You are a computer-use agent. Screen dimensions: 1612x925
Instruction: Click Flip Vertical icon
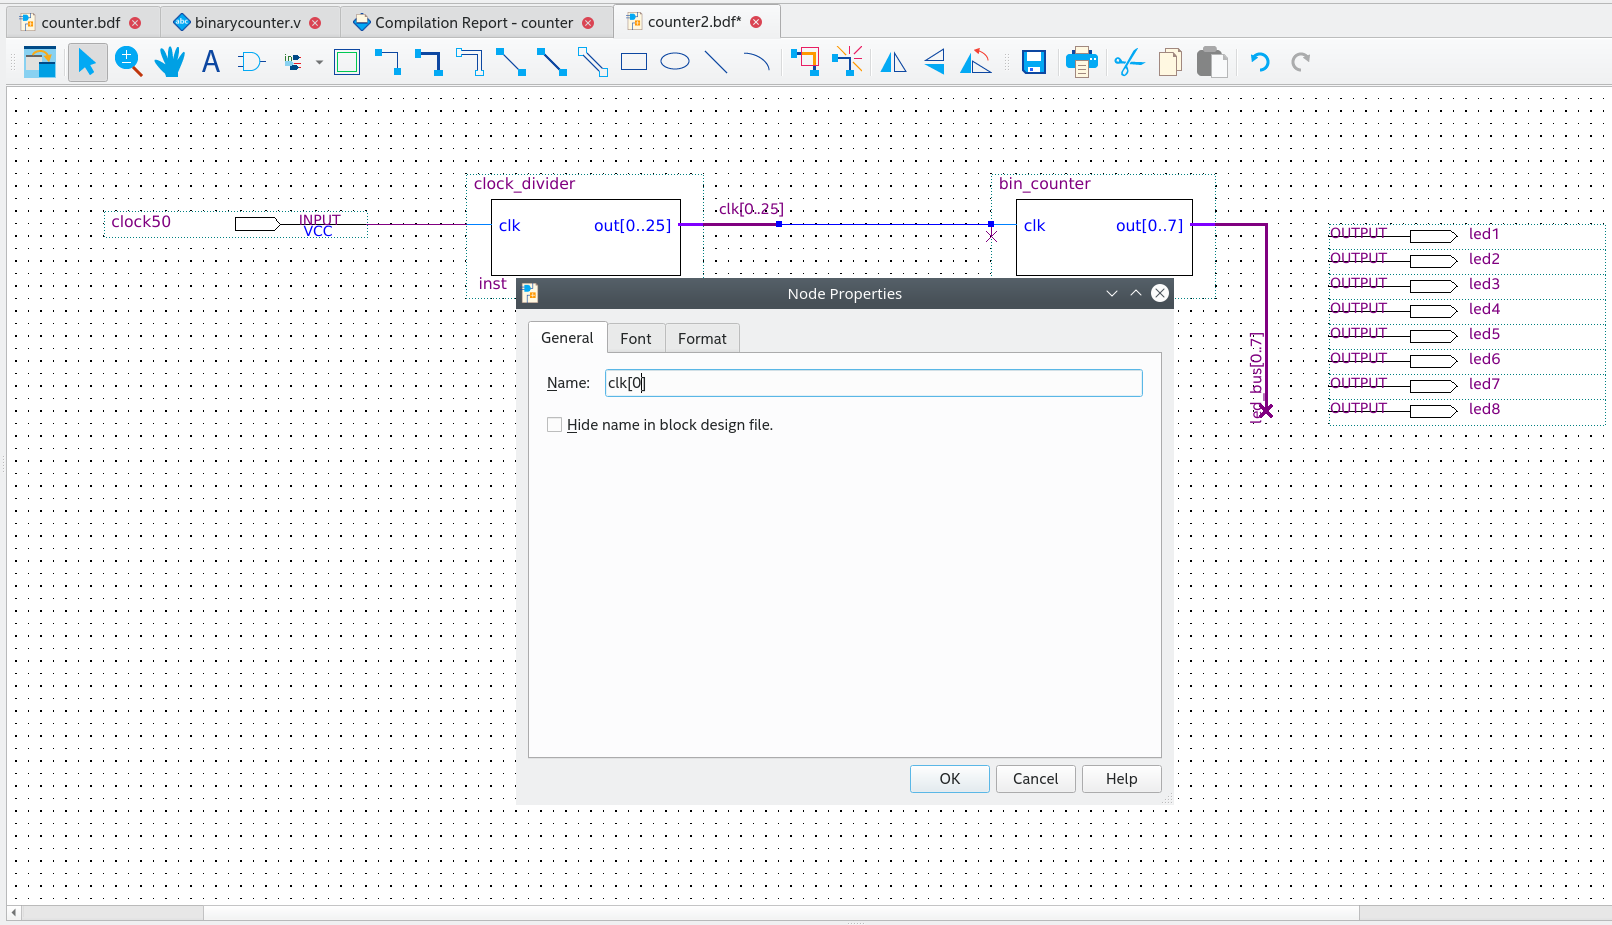click(x=934, y=62)
